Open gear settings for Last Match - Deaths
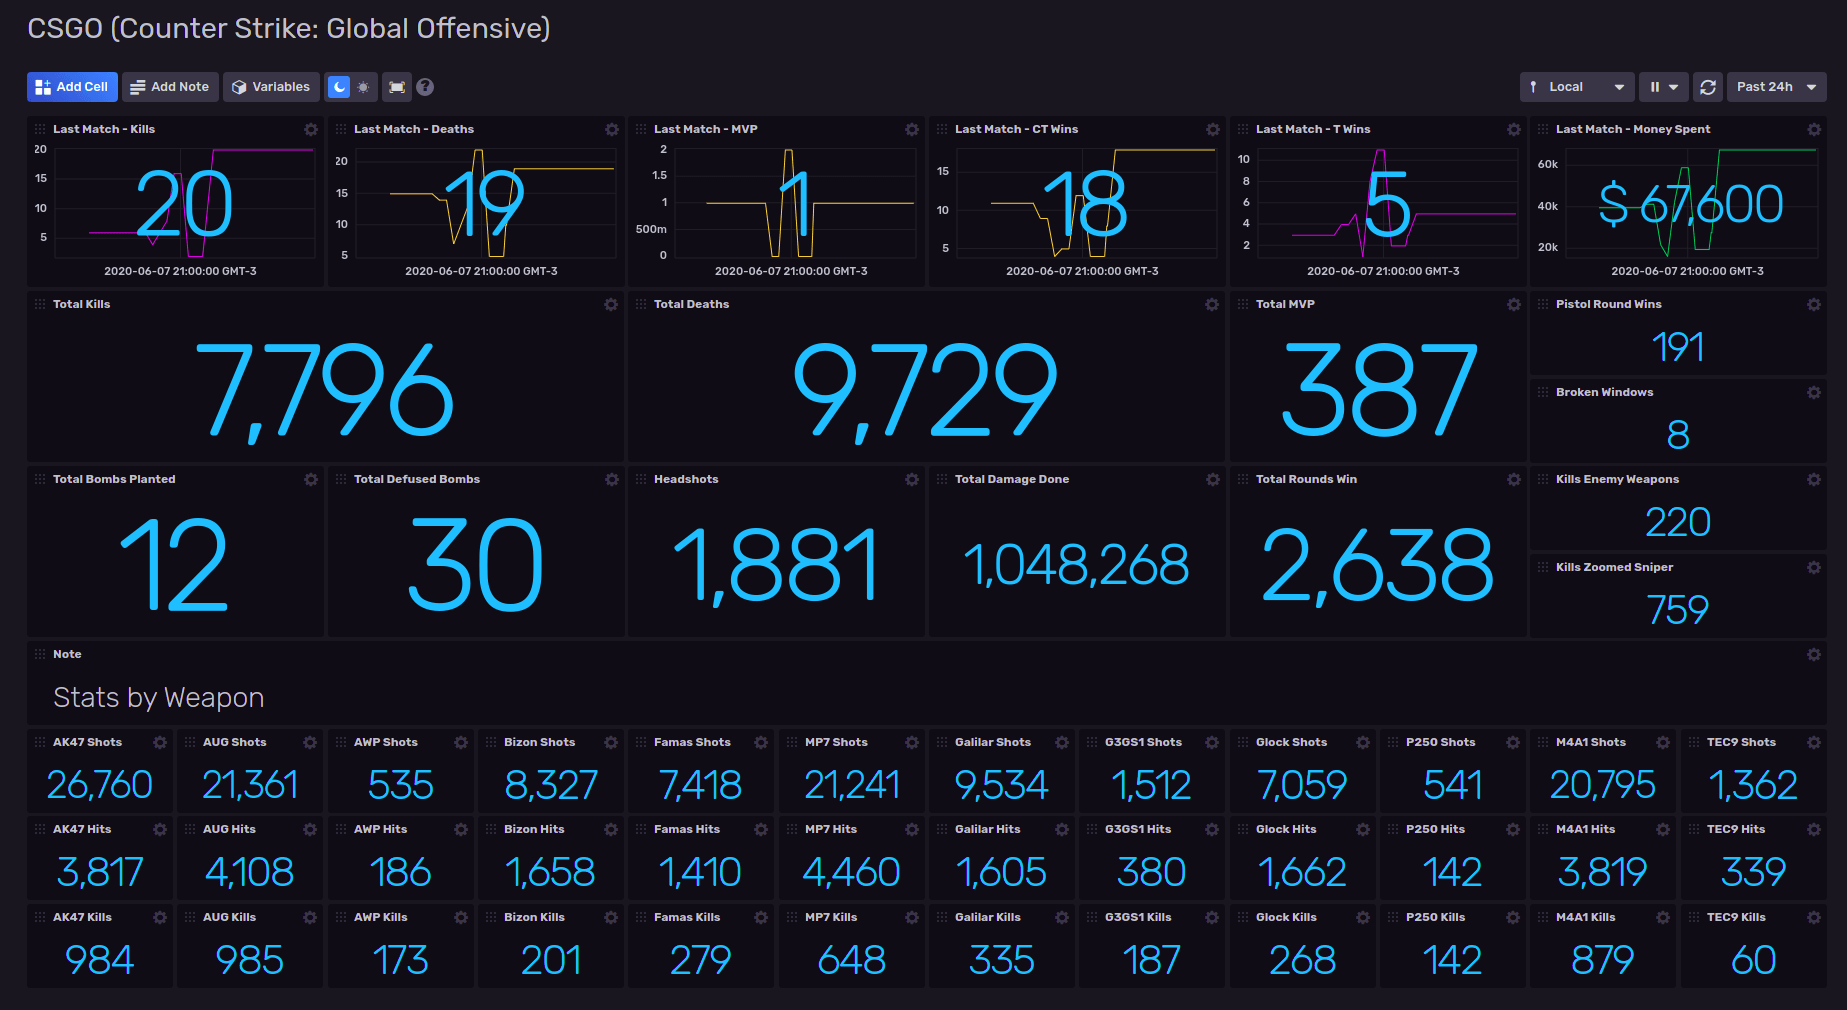 click(x=612, y=129)
